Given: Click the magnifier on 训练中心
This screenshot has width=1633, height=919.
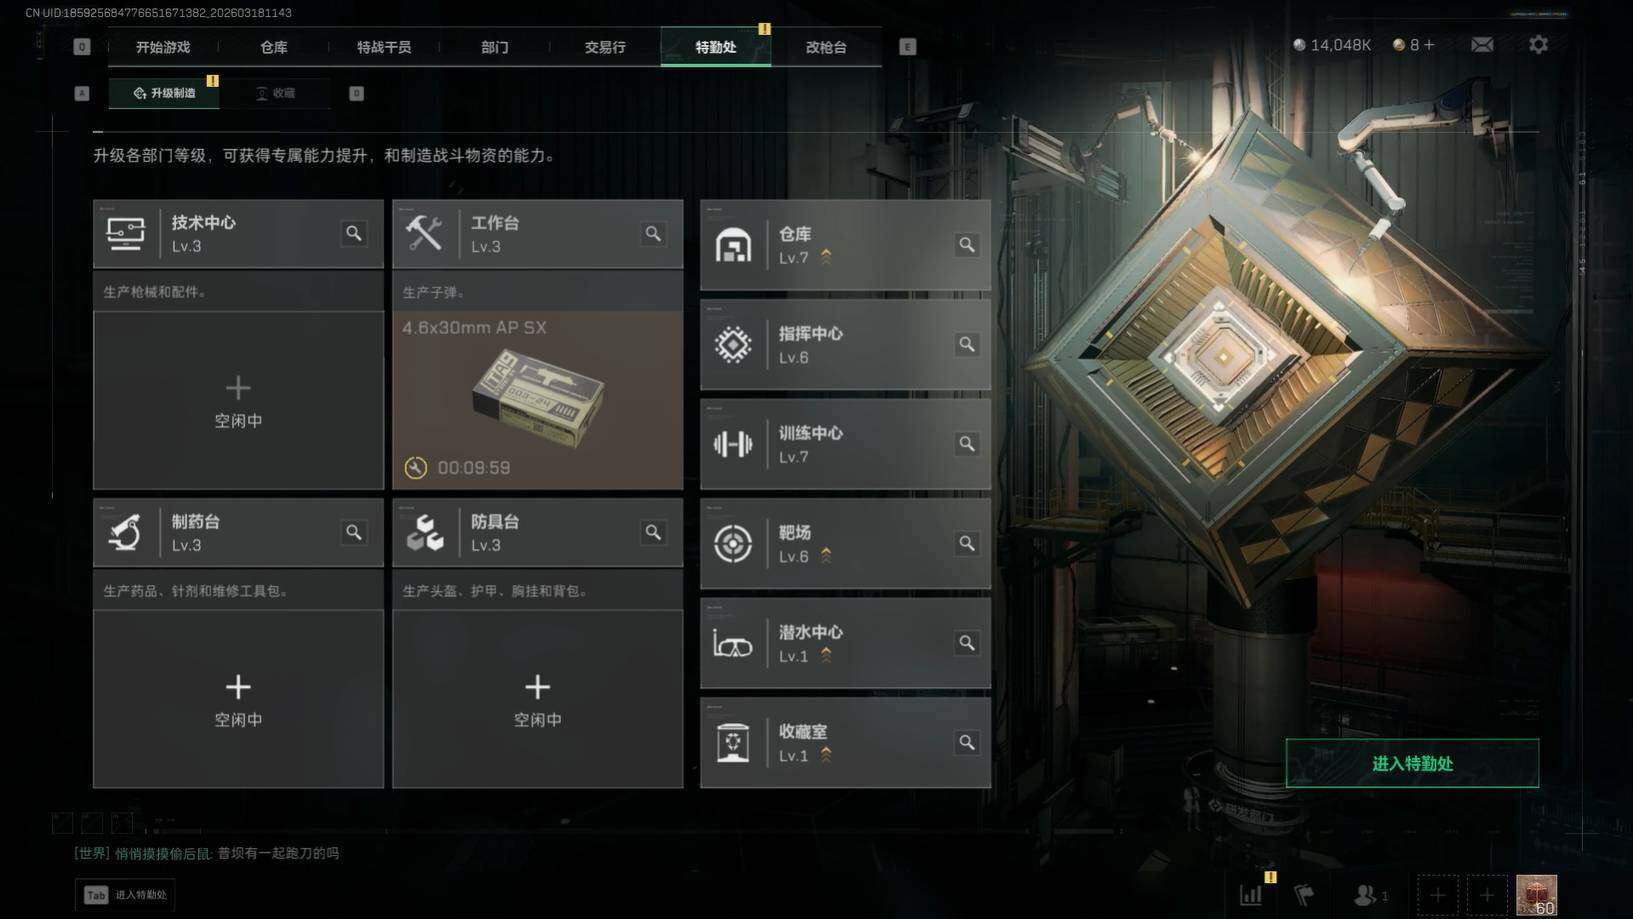Looking at the screenshot, I should click(x=967, y=443).
